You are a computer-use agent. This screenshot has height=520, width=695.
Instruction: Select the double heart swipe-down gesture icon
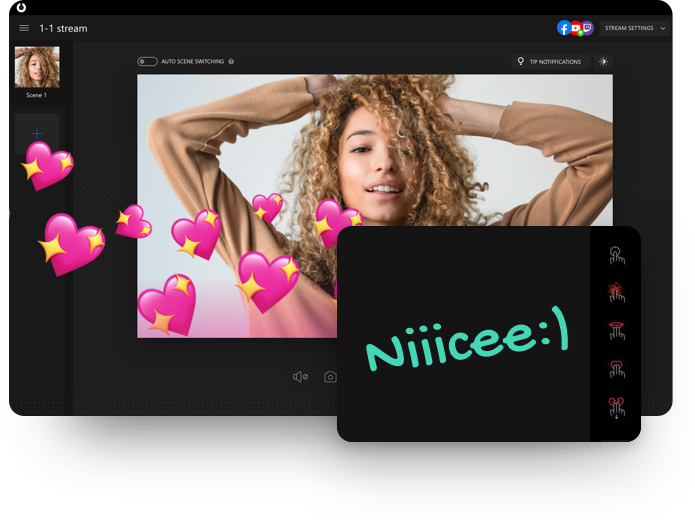[616, 407]
